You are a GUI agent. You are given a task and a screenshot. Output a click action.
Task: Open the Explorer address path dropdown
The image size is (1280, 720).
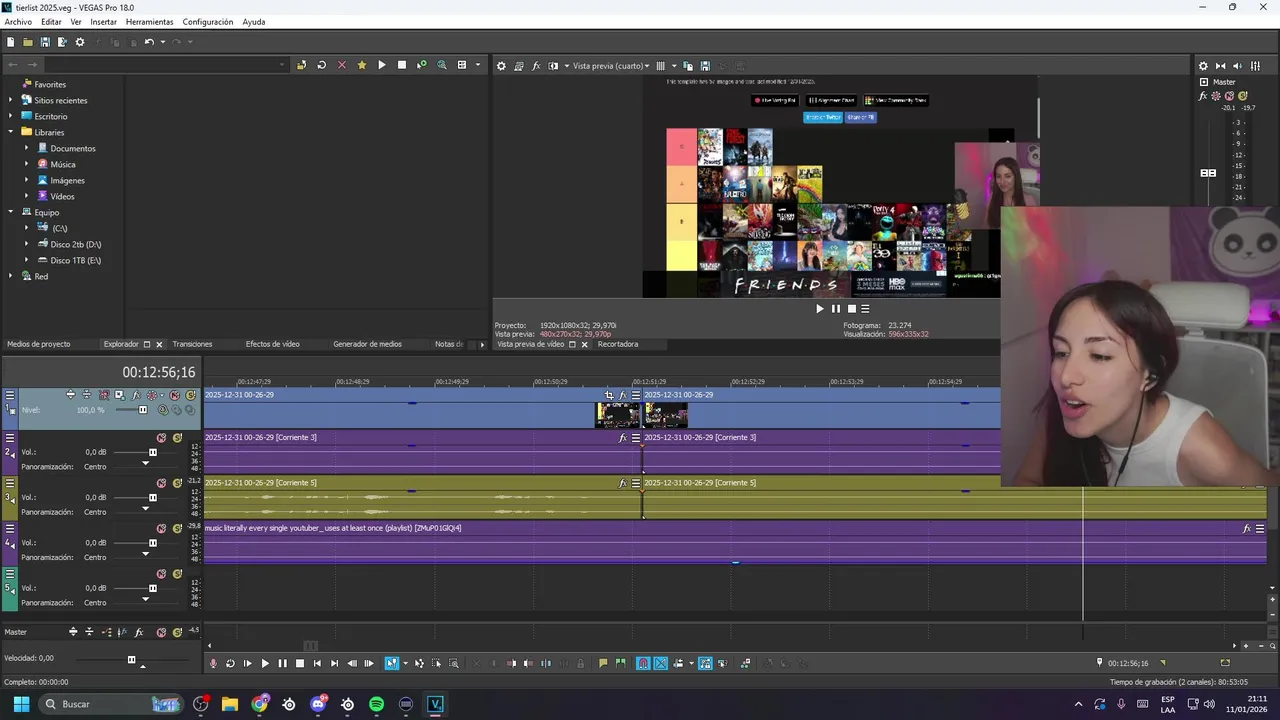(283, 65)
